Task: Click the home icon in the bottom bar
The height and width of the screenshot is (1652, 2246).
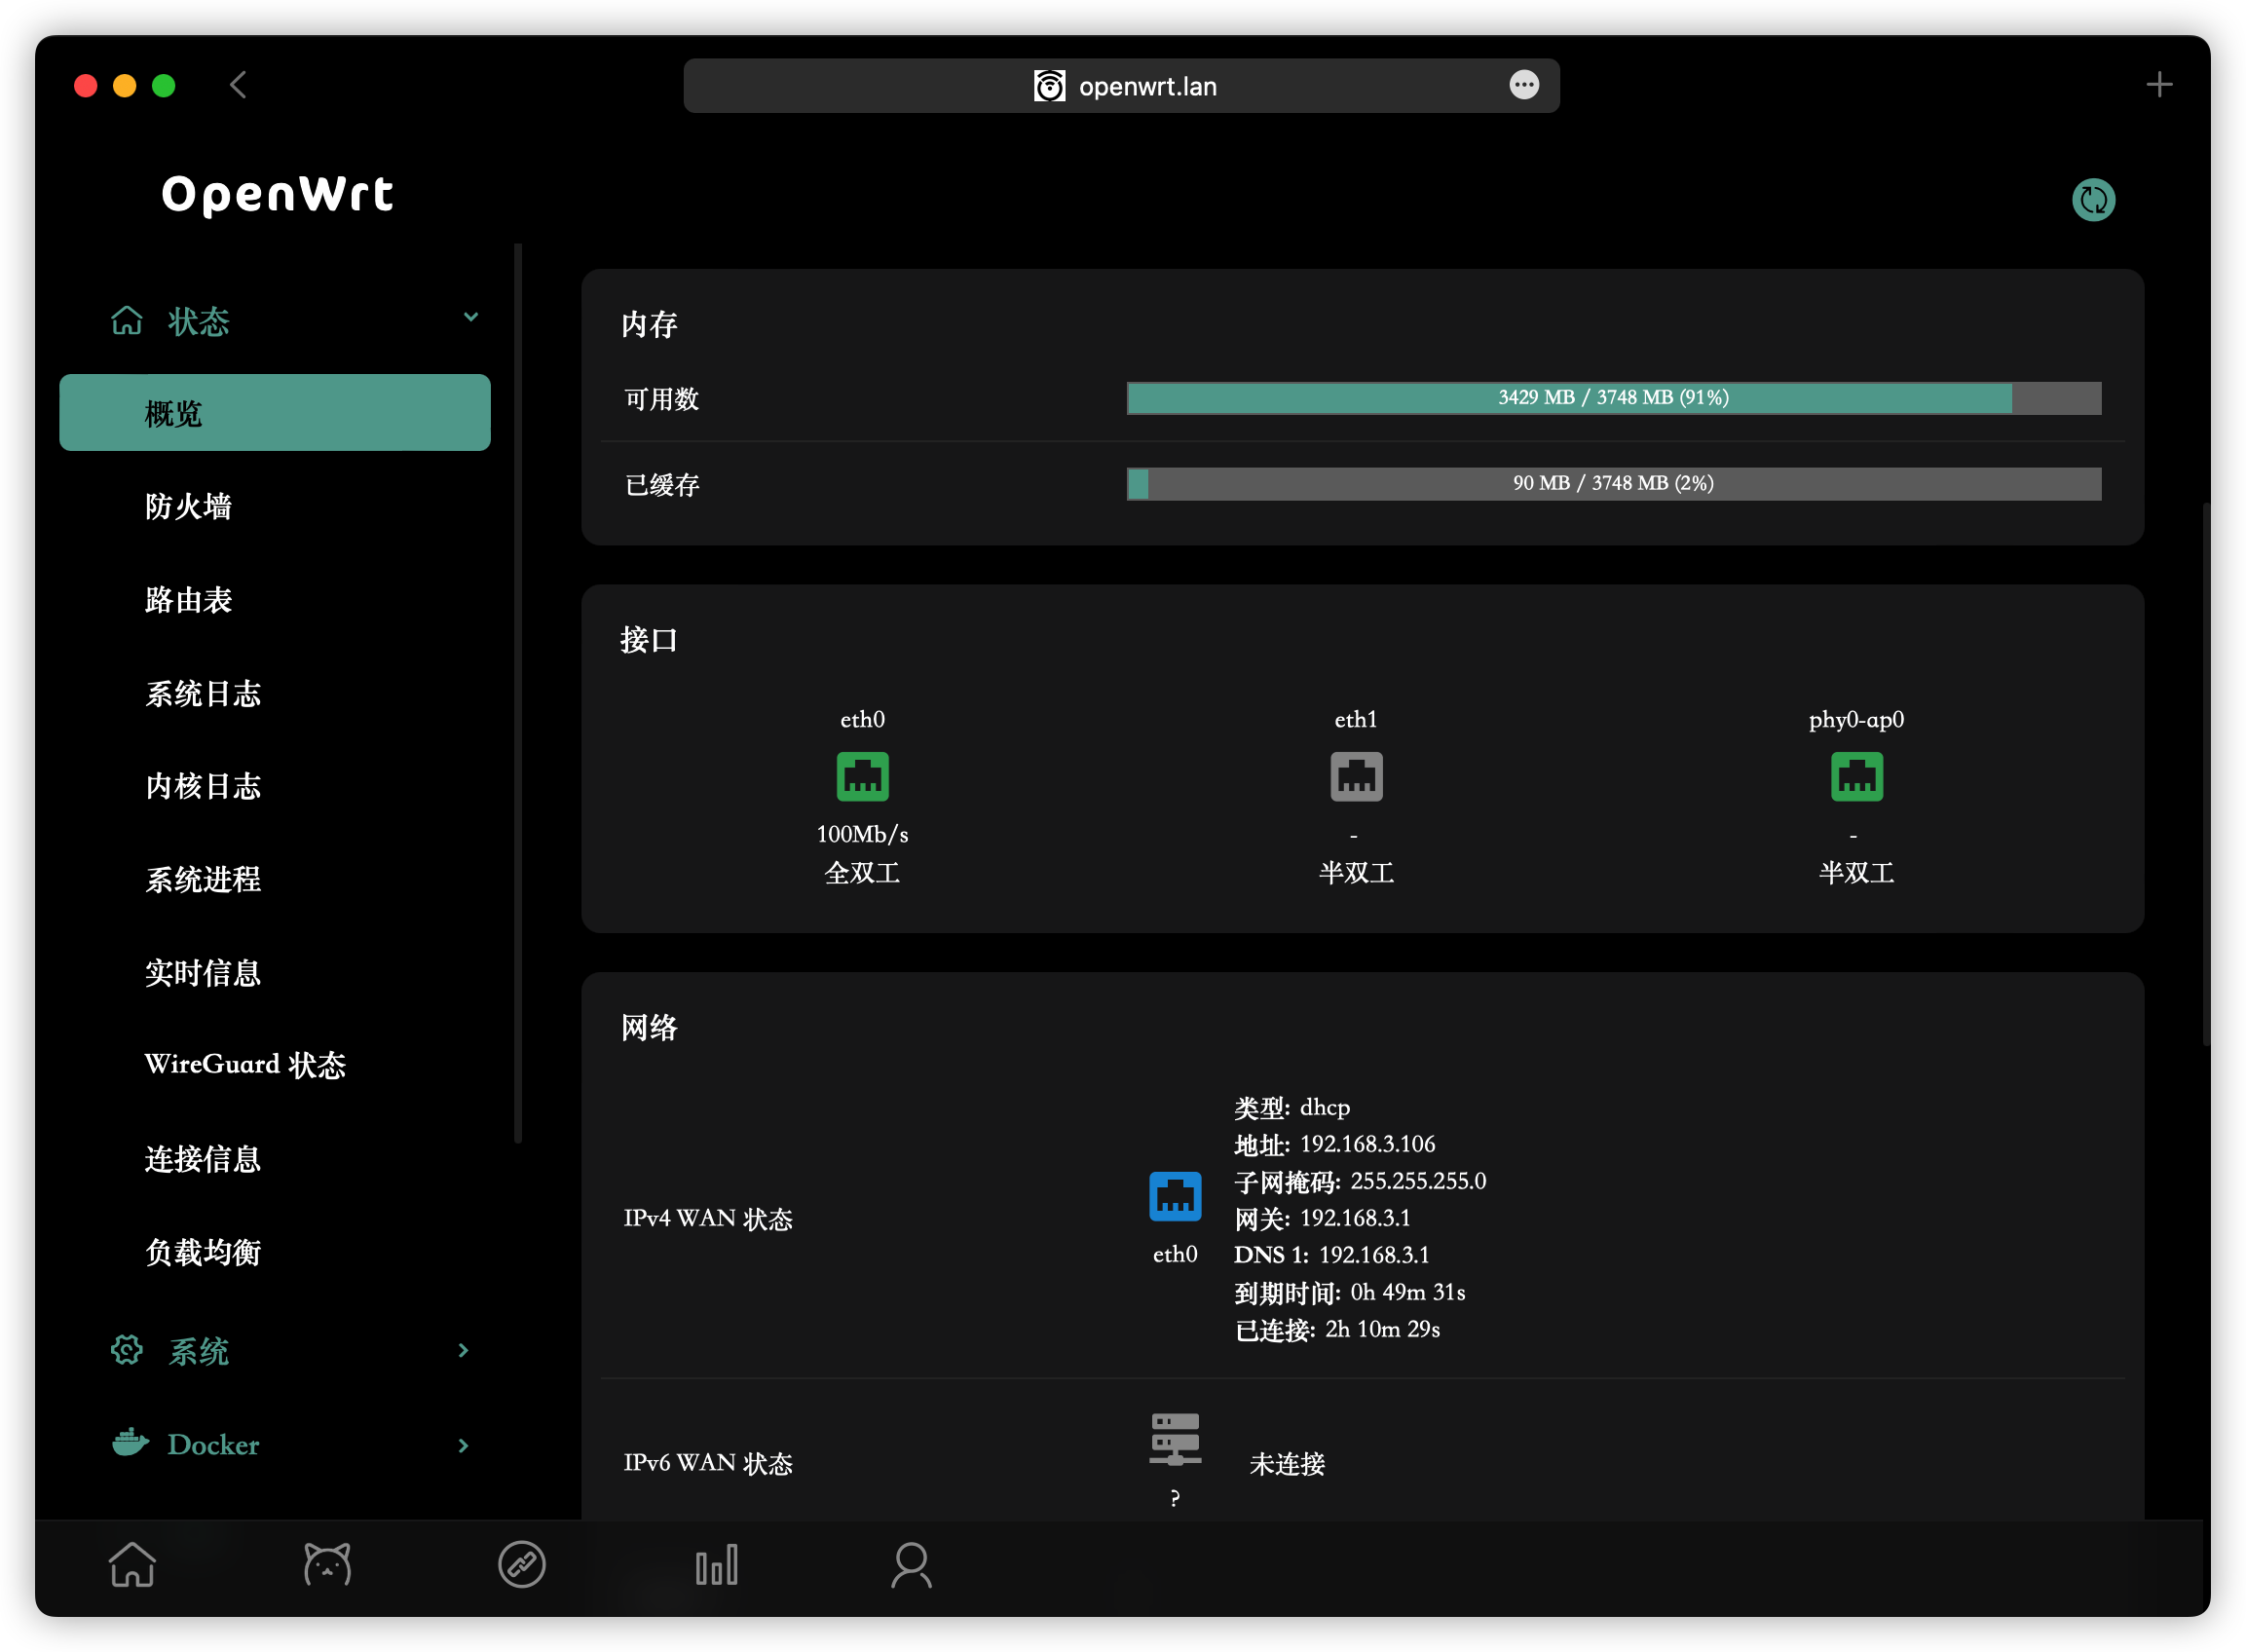Action: coord(132,1564)
